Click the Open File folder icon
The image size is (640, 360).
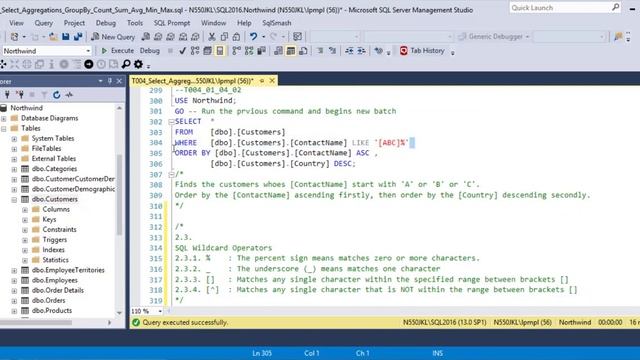(53, 37)
